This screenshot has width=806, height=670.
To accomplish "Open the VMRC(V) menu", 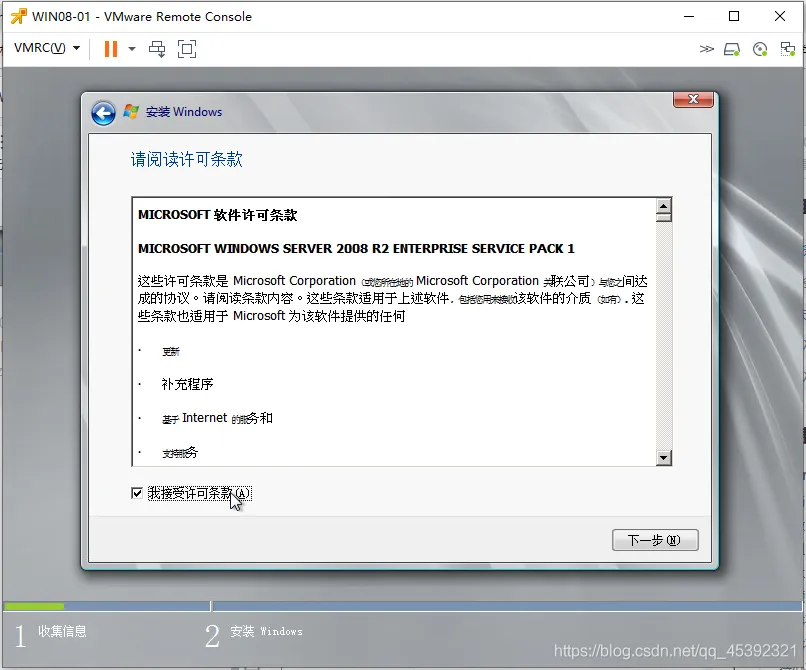I will (x=47, y=48).
